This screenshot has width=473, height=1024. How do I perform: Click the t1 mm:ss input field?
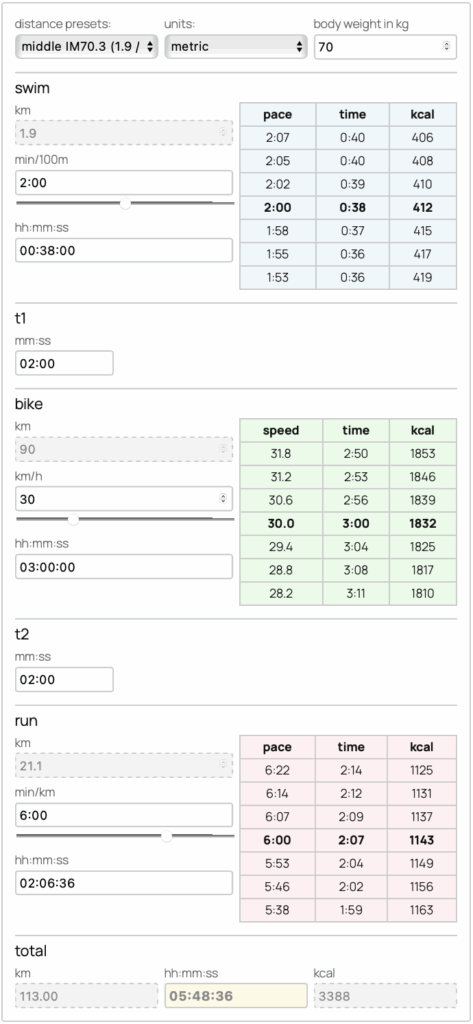tap(64, 363)
